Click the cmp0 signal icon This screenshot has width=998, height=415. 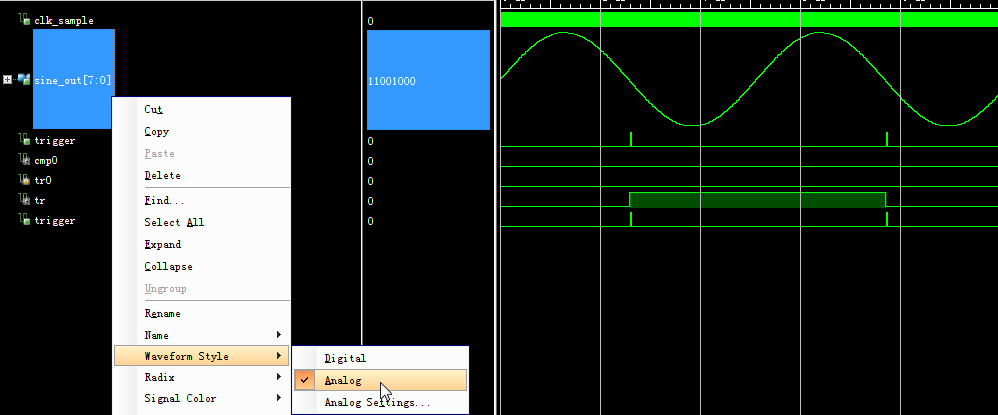25,160
